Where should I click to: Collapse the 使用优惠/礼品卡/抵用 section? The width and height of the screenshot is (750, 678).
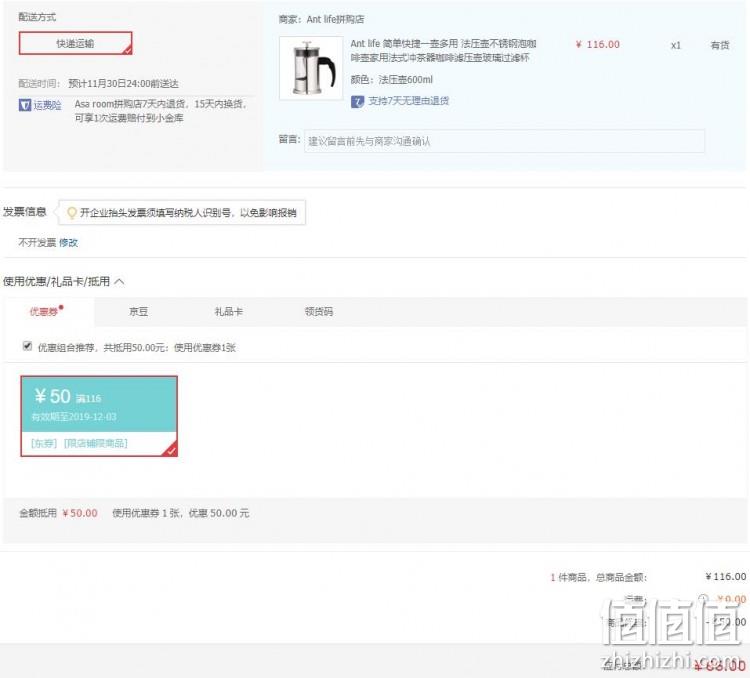click(x=120, y=281)
